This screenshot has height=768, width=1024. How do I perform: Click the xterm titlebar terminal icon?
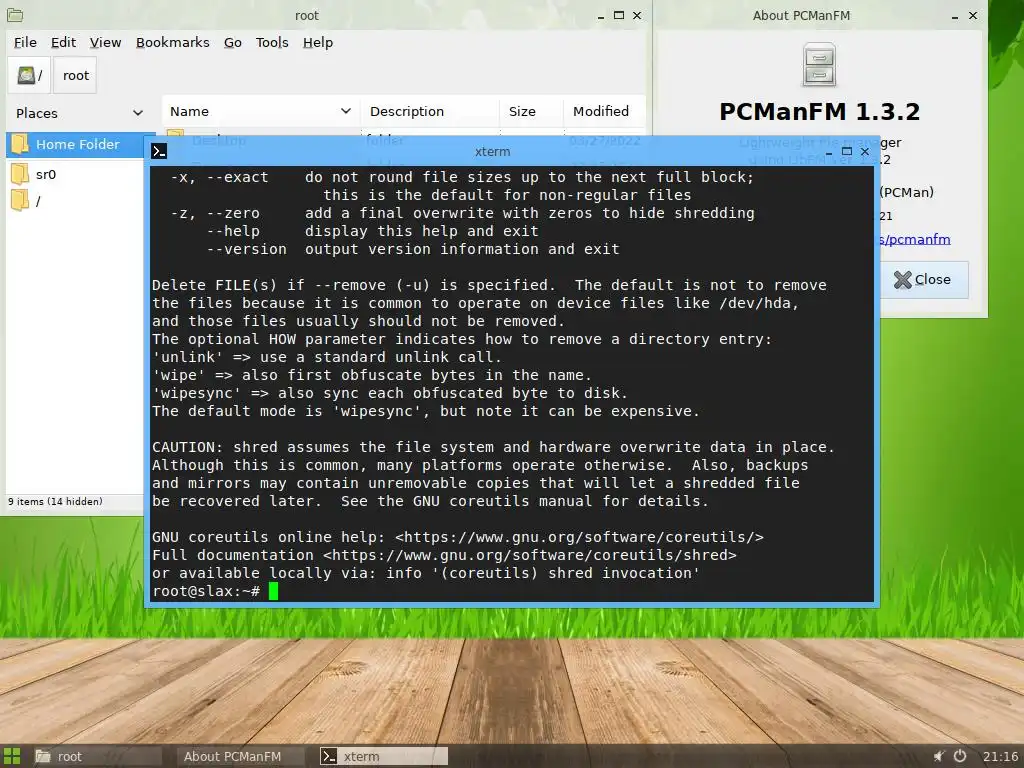[x=159, y=152]
